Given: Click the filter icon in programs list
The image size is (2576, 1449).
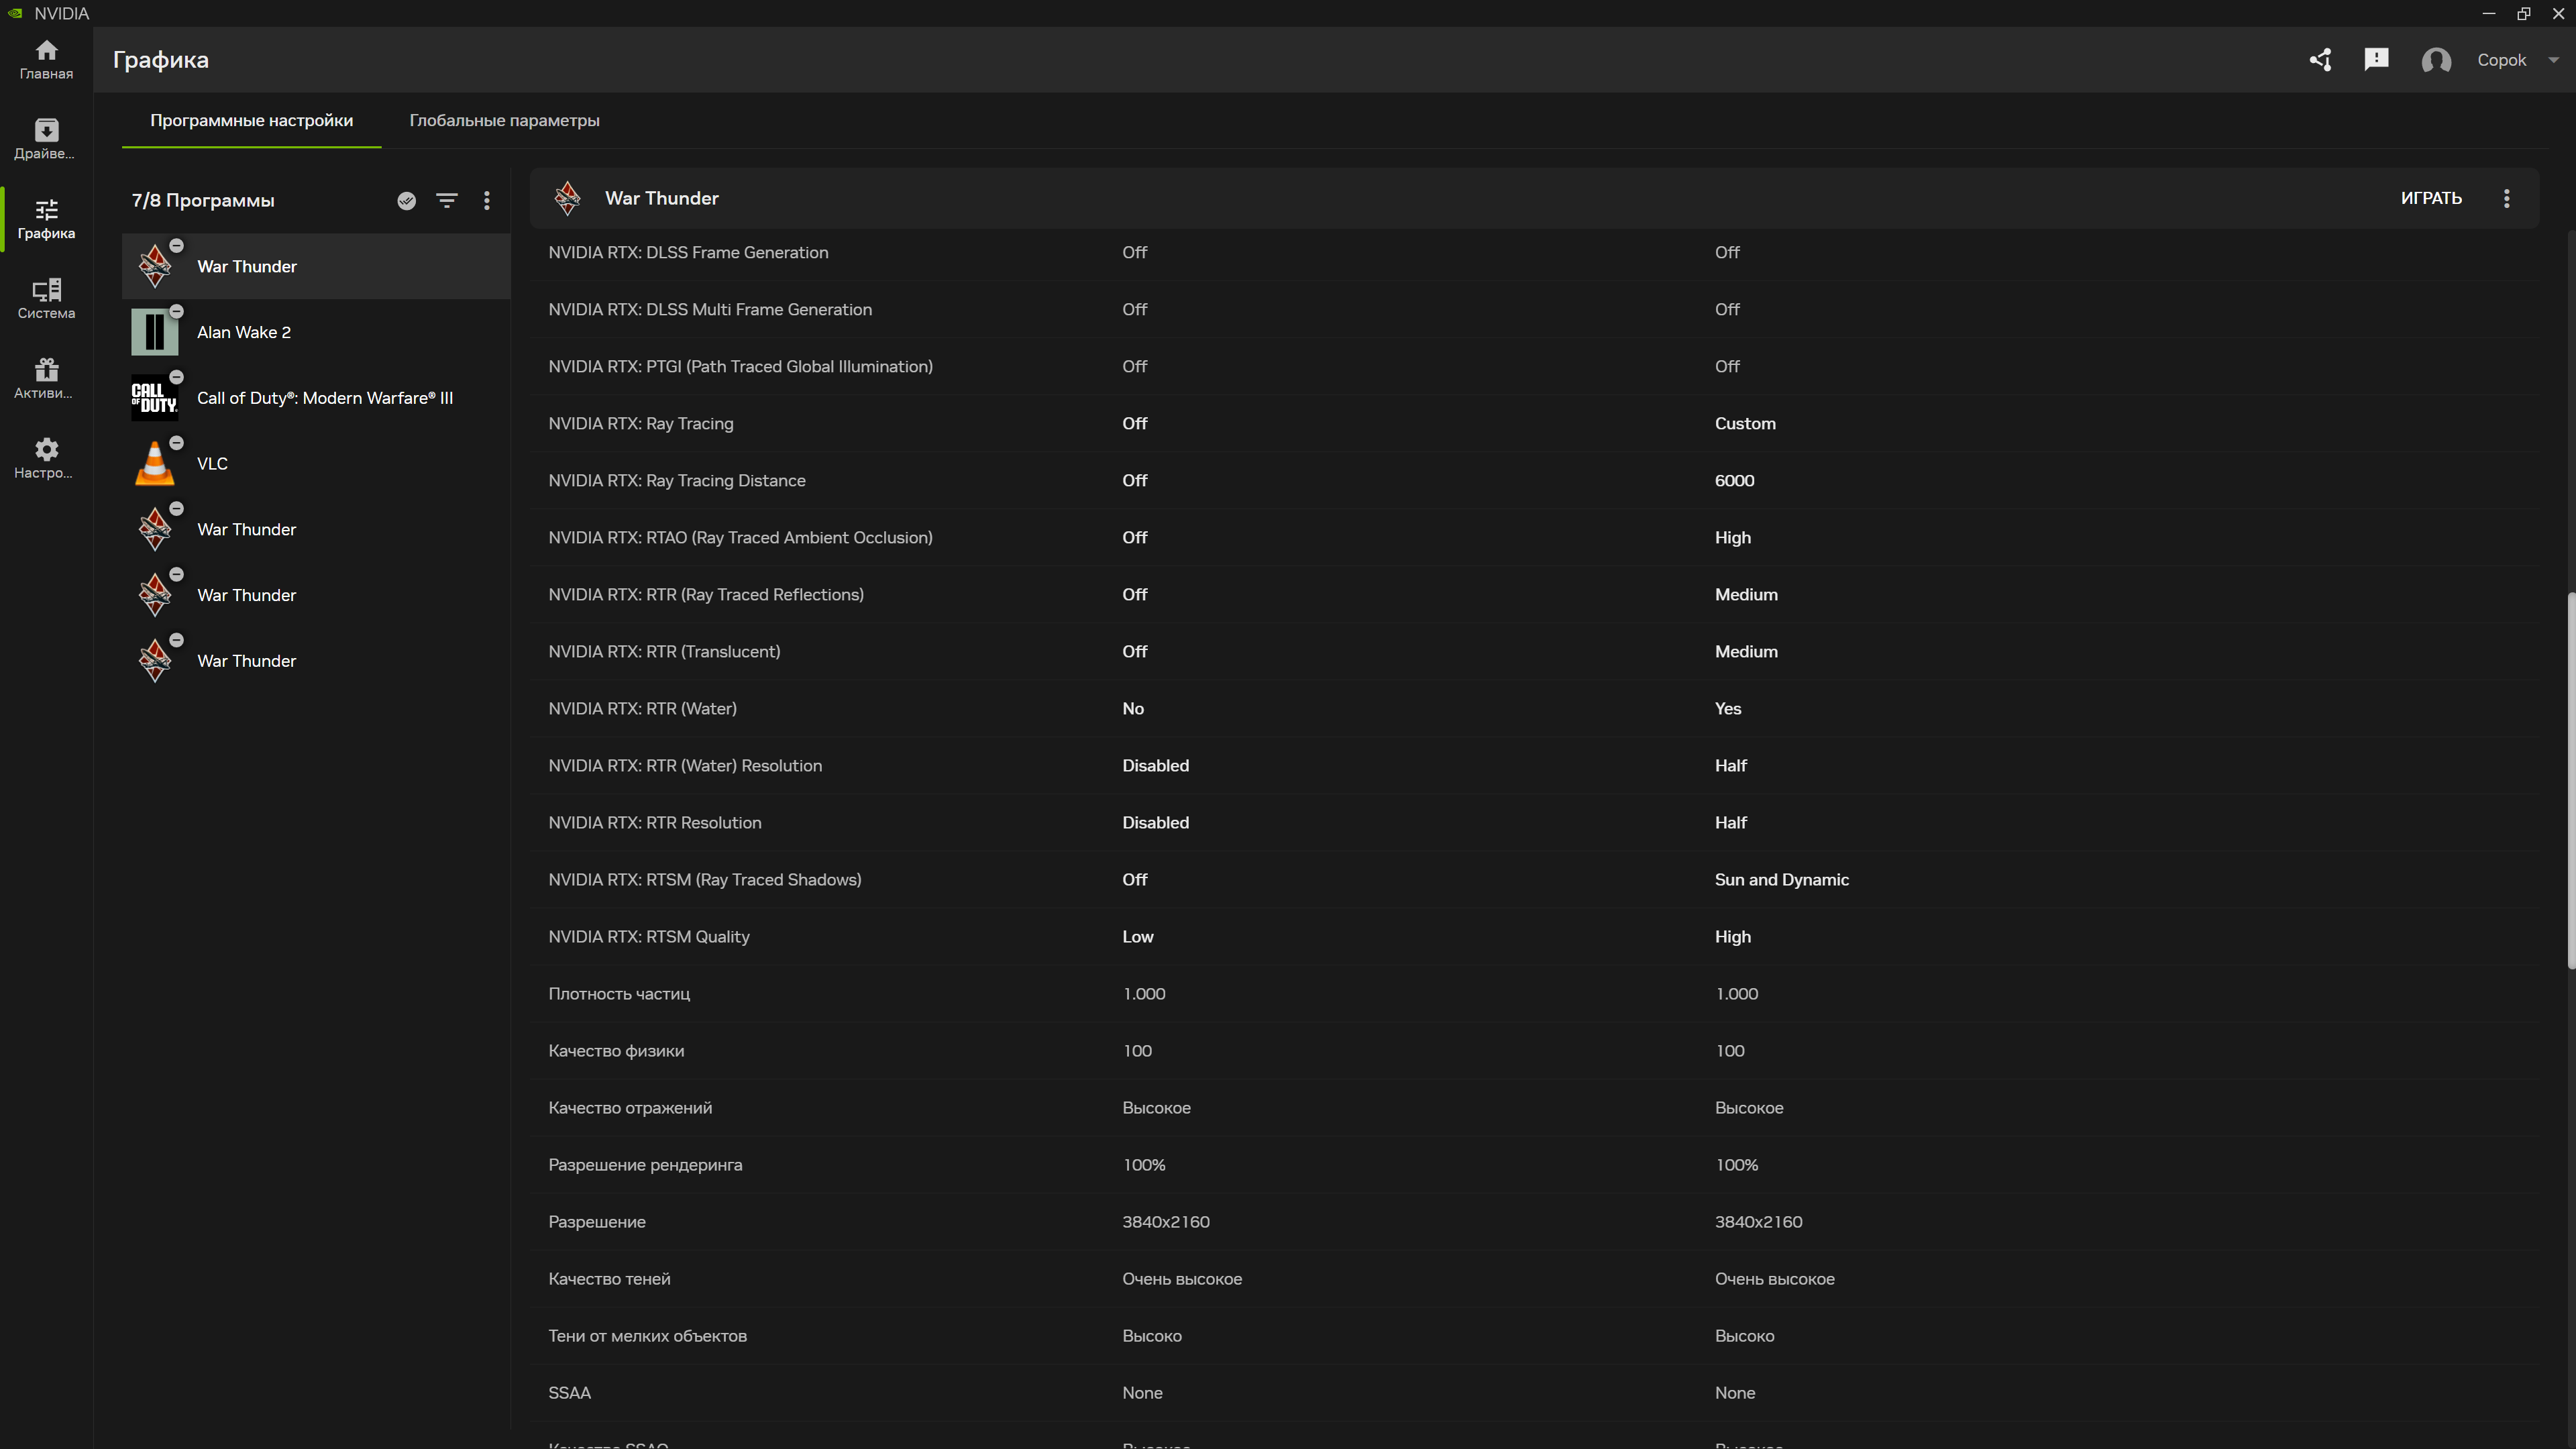Looking at the screenshot, I should point(447,201).
